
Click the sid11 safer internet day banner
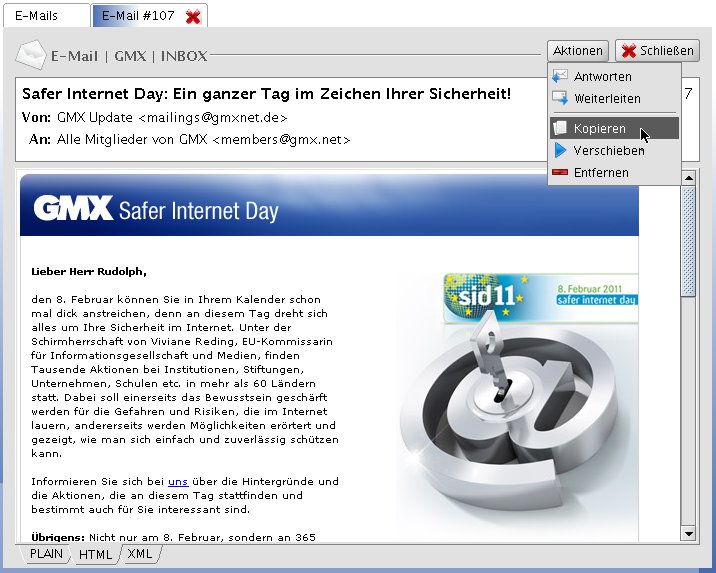[x=541, y=298]
